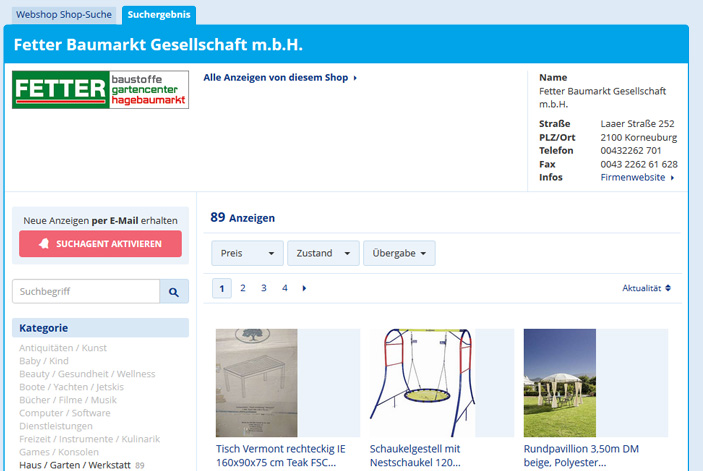Open Alle Anzeigen von diesem Shop link
This screenshot has height=471, width=703.
coord(280,78)
